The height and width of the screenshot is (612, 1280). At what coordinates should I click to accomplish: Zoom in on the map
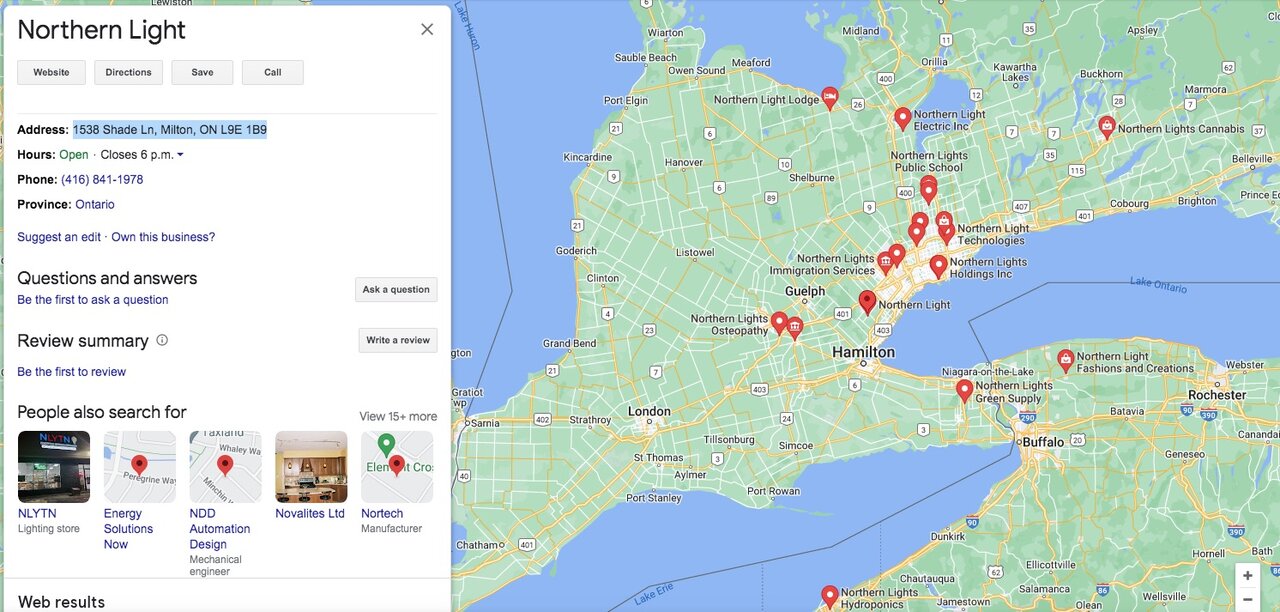[x=1247, y=576]
